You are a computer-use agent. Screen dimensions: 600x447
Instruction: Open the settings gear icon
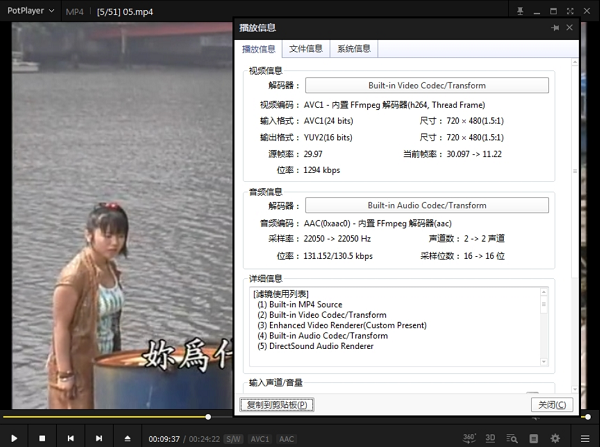(556, 438)
